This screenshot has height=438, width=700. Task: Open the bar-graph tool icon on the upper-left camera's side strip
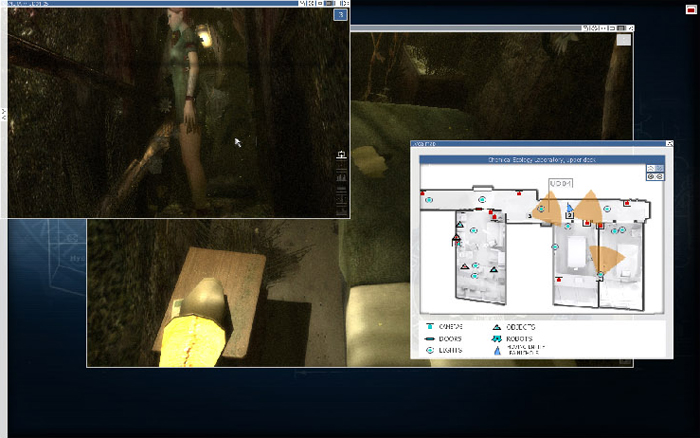tap(342, 177)
